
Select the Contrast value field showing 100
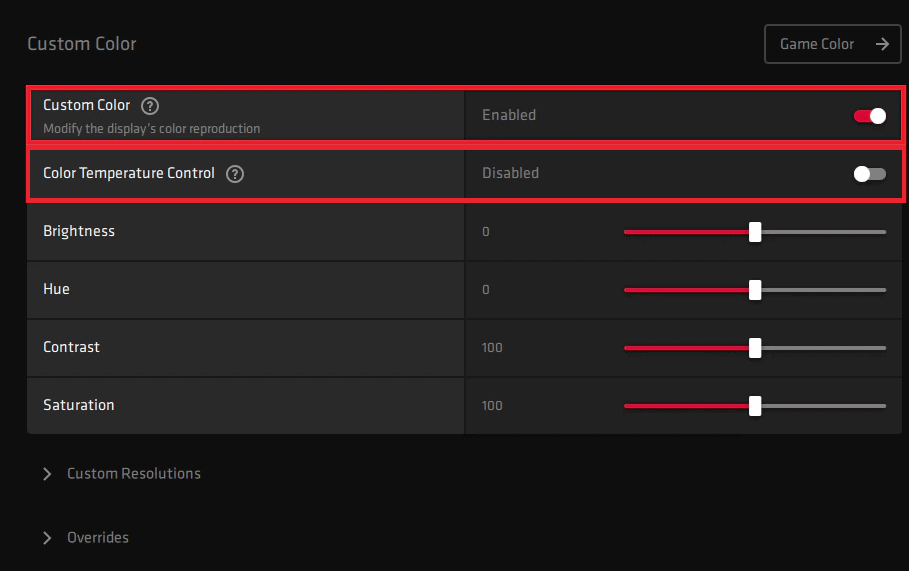[x=492, y=348]
